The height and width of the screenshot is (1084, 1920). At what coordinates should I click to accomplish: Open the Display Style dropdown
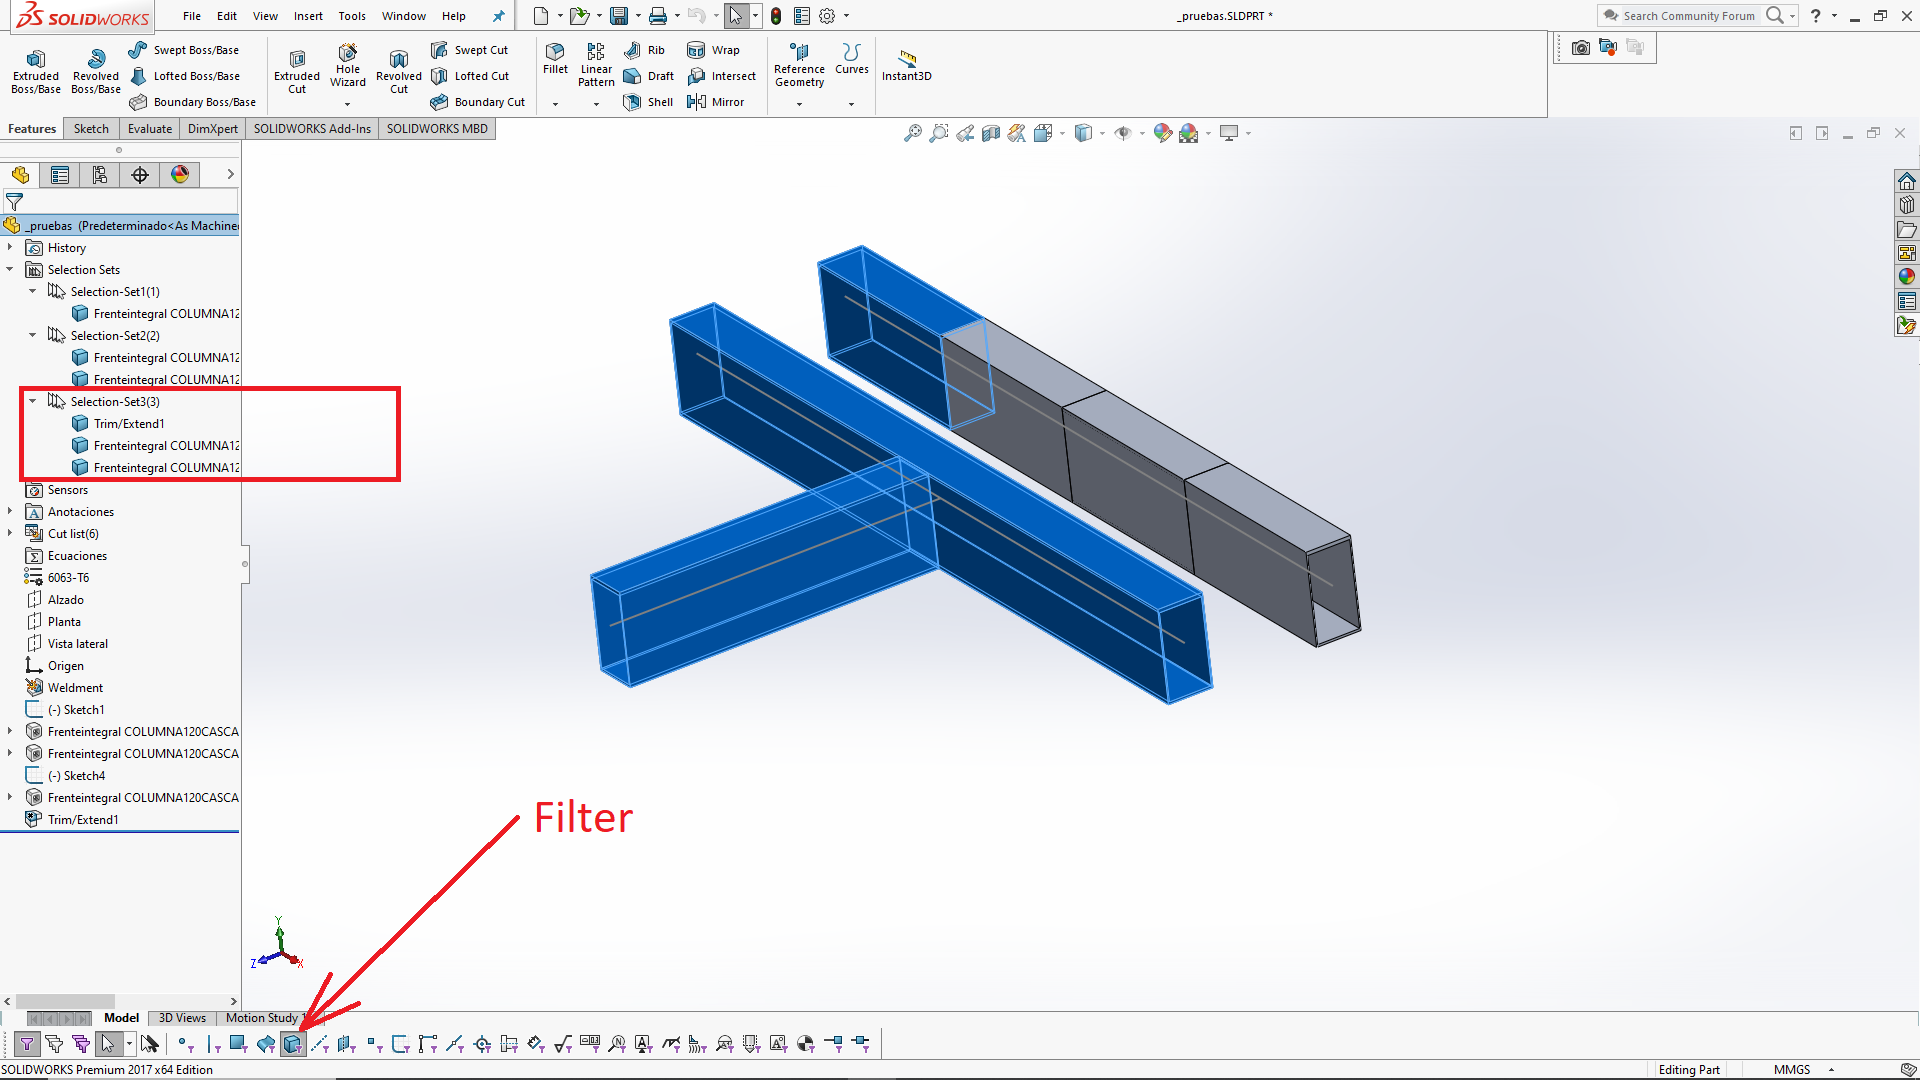click(1100, 132)
